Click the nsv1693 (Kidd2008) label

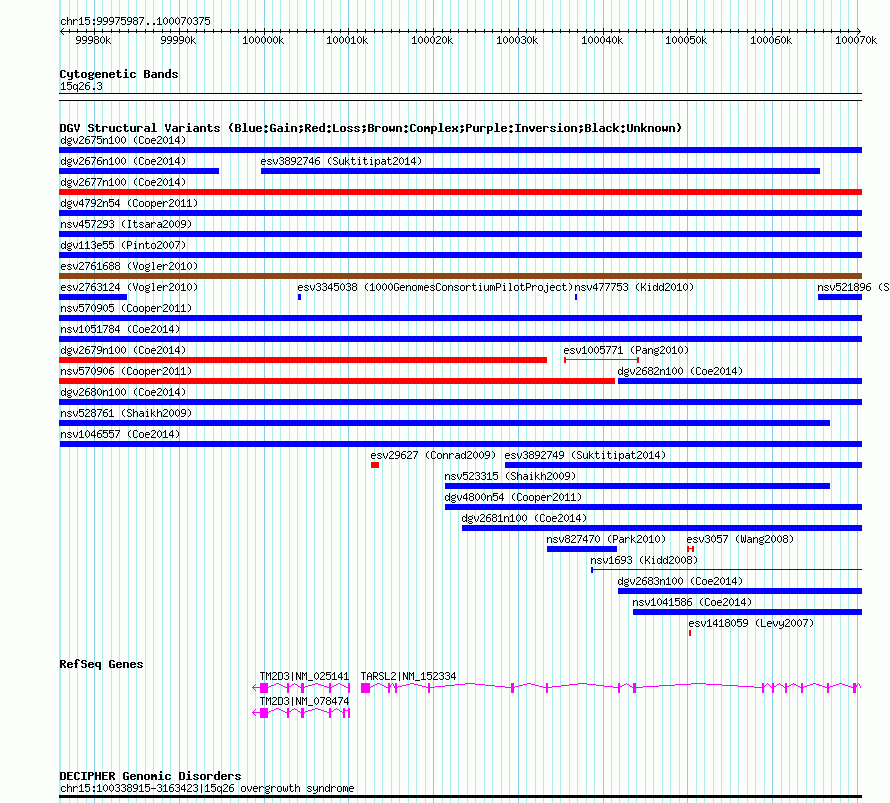pyautogui.click(x=644, y=560)
